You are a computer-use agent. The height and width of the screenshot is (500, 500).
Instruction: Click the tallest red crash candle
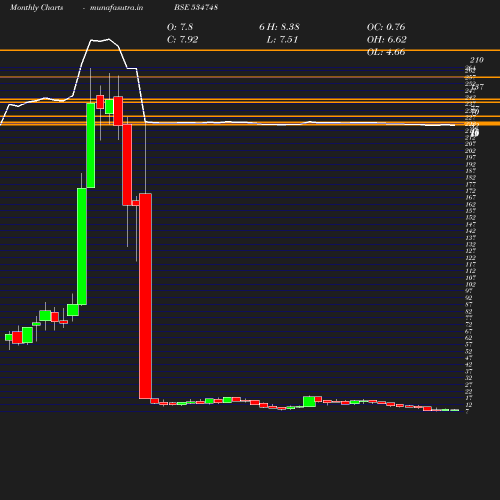coord(145,296)
